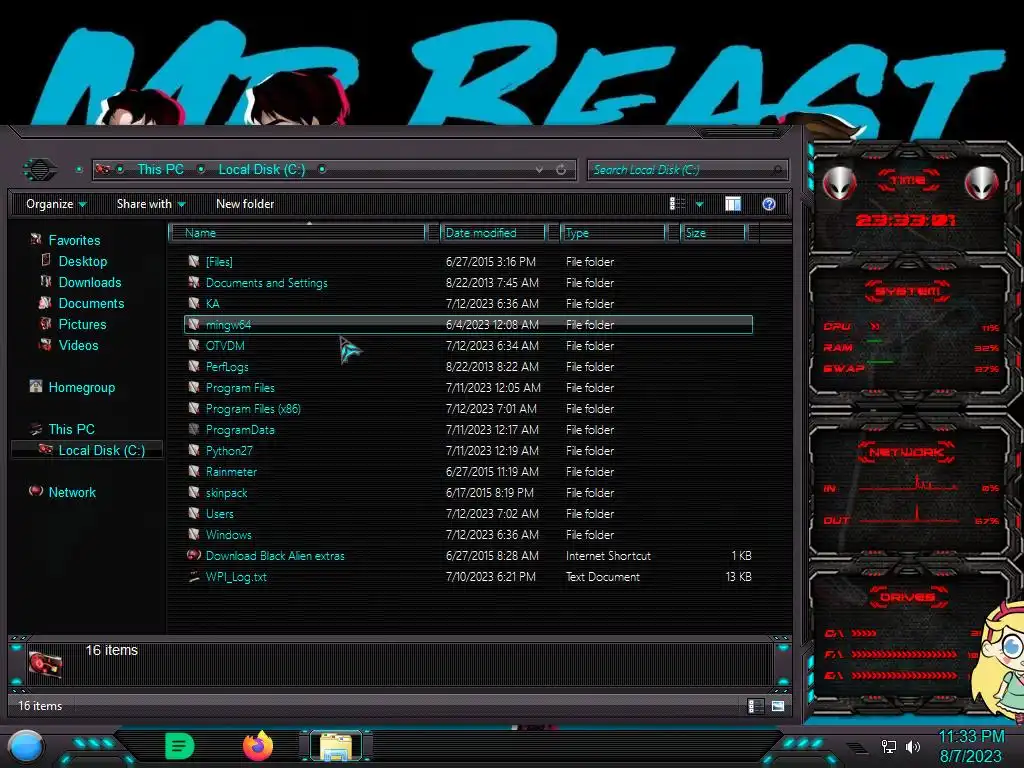Open Pictures in Favorites

82,324
